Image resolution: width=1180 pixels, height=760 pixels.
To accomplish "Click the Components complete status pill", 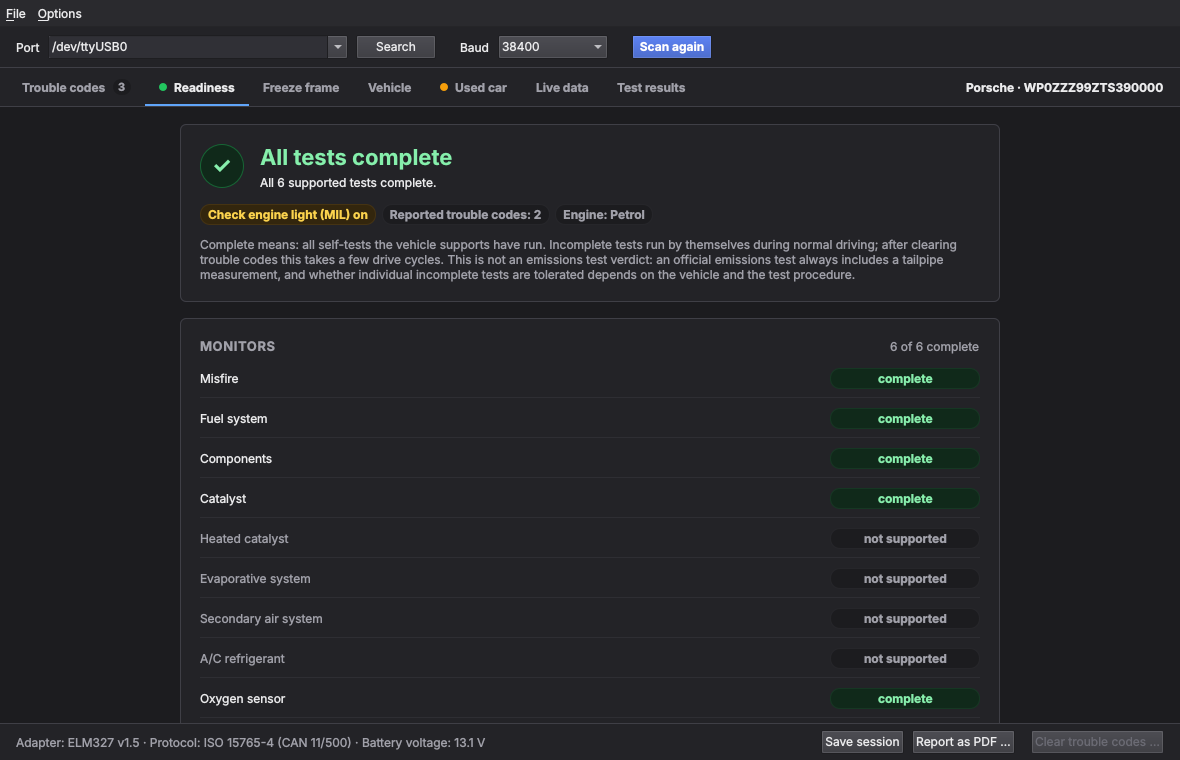I will (905, 458).
